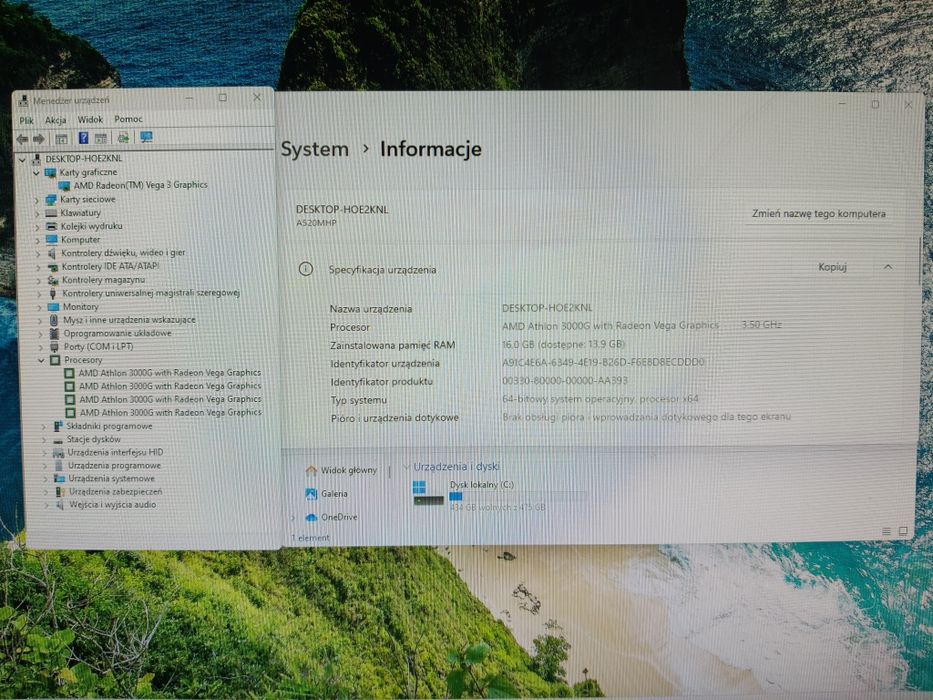Select Urządzenia interfejsu HID item
Screen dimensions: 933x700
click(115, 452)
